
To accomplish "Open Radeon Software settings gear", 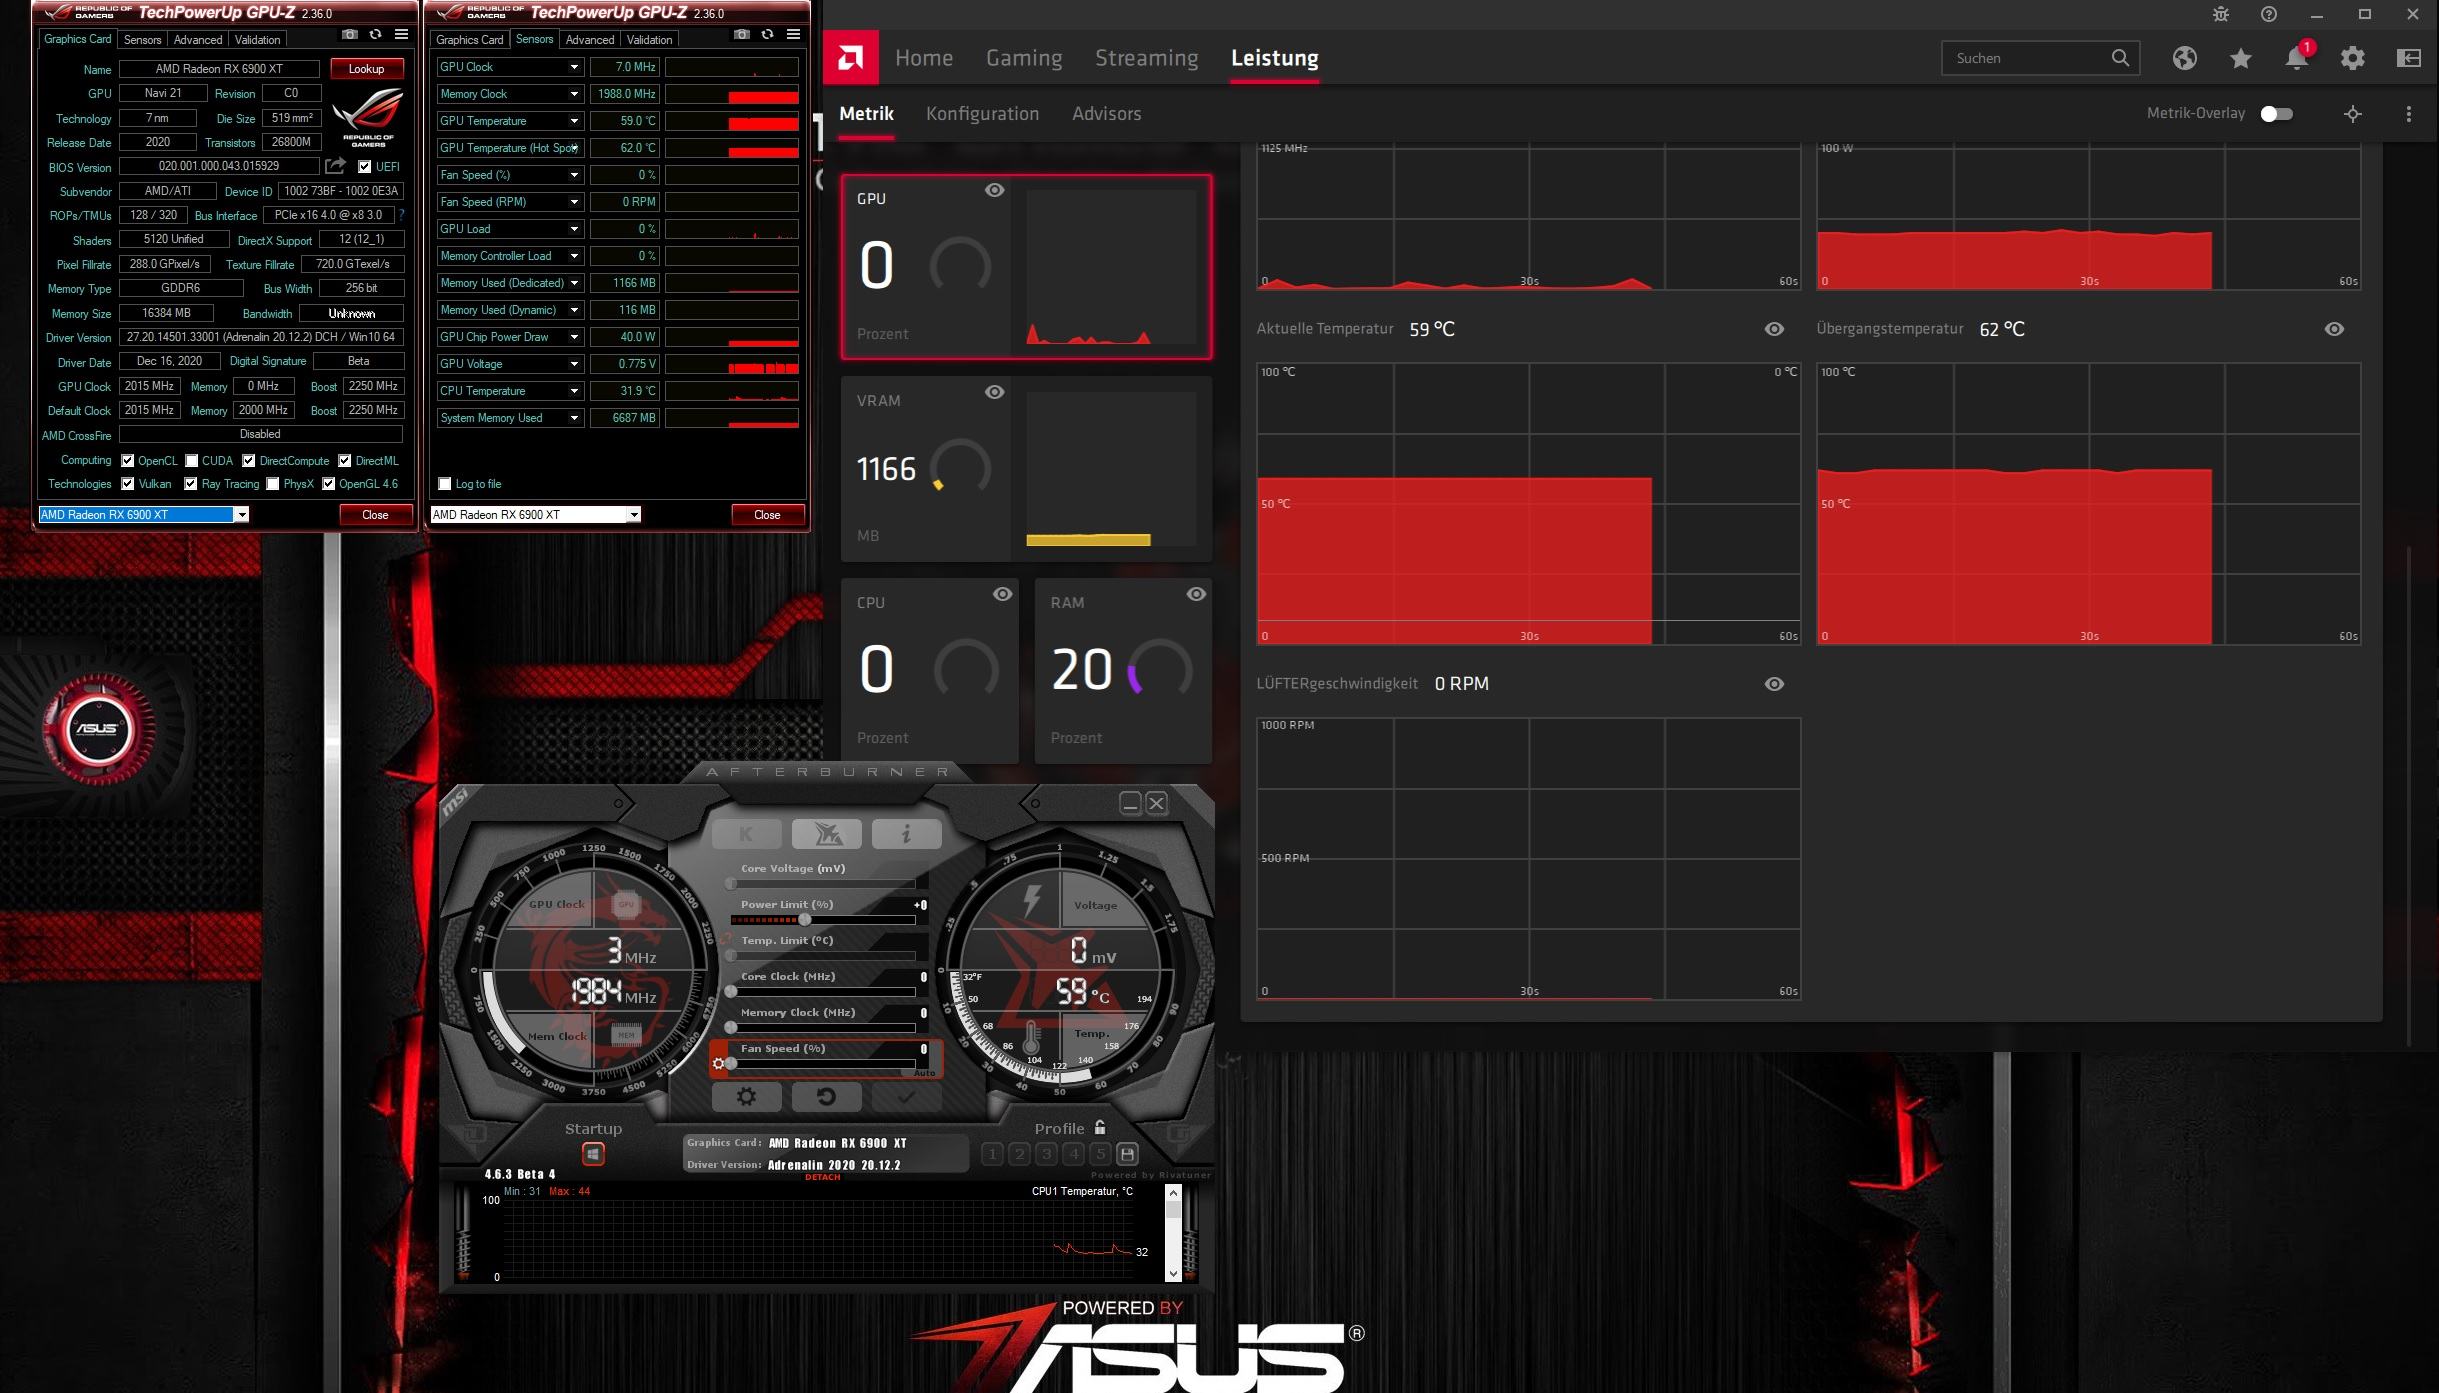I will [2353, 58].
